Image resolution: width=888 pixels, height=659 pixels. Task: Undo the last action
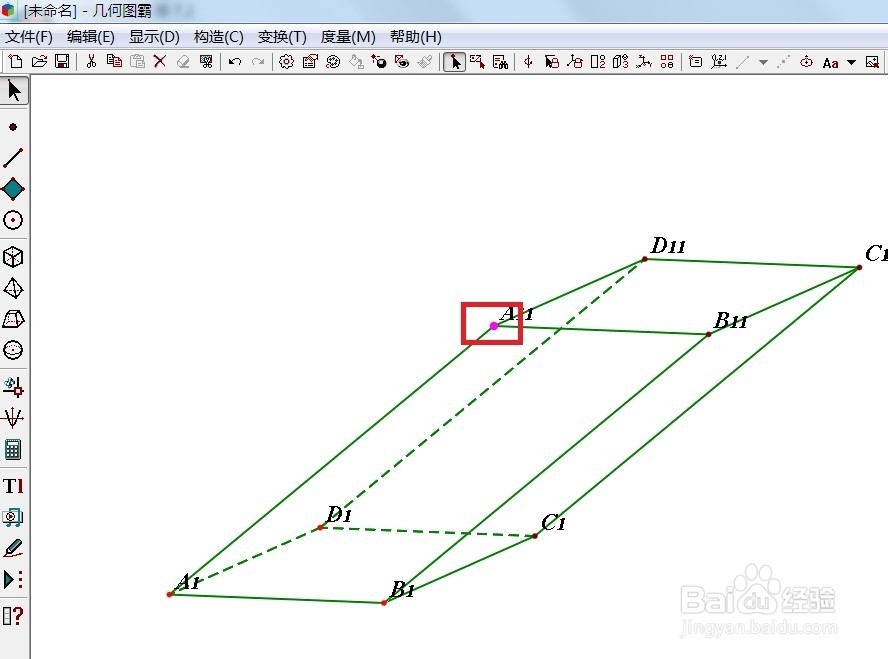coord(235,61)
